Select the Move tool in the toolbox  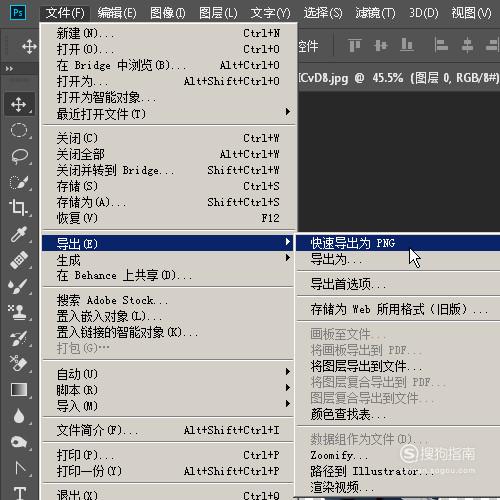click(19, 104)
